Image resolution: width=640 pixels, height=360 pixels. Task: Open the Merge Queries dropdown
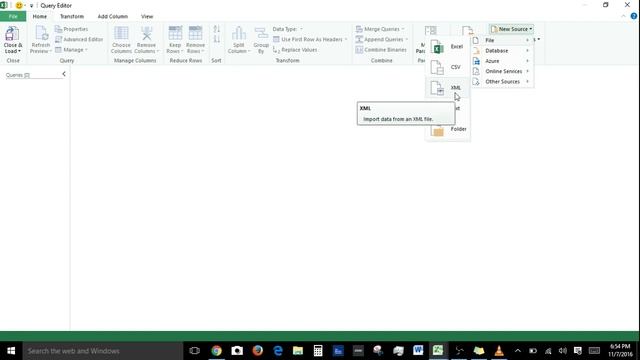click(x=380, y=29)
